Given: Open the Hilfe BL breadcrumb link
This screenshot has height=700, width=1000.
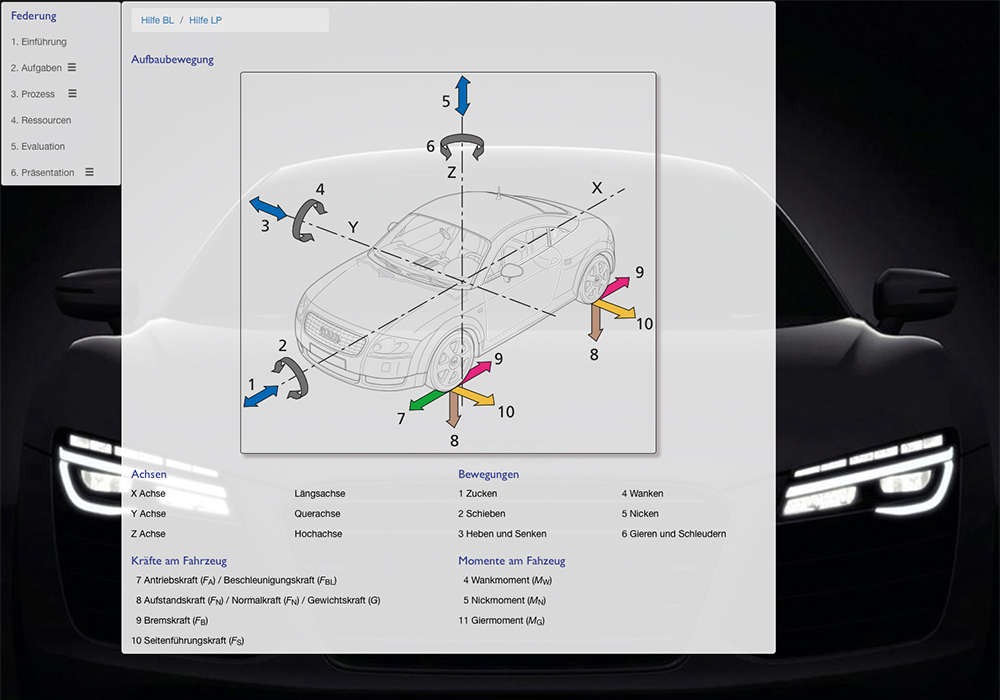Looking at the screenshot, I should point(157,20).
